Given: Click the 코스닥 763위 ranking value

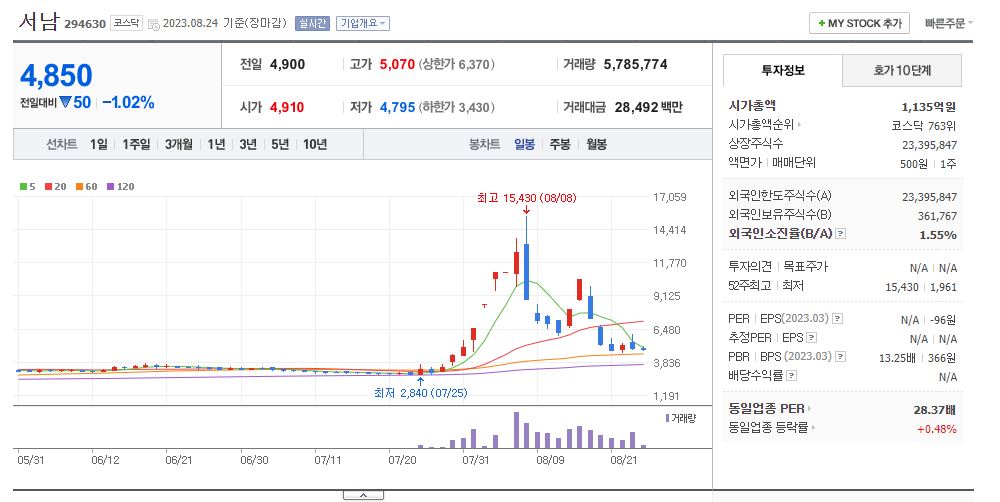Looking at the screenshot, I should point(923,126).
